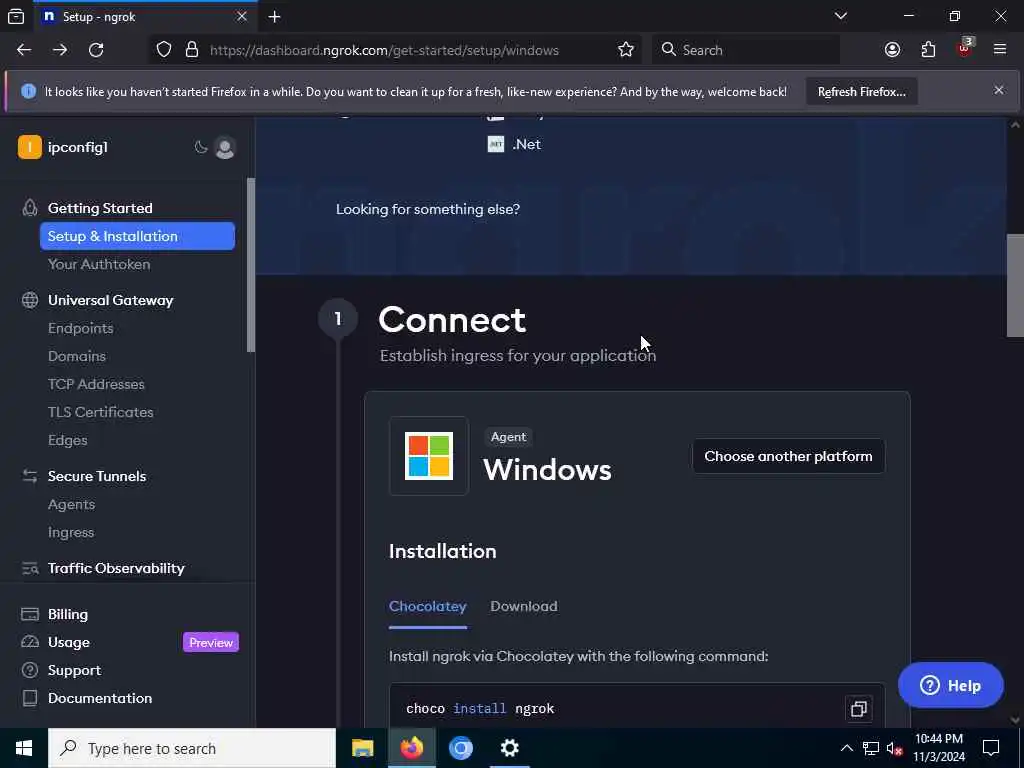Click the site security padlock icon
The height and width of the screenshot is (768, 1024).
pyautogui.click(x=192, y=50)
